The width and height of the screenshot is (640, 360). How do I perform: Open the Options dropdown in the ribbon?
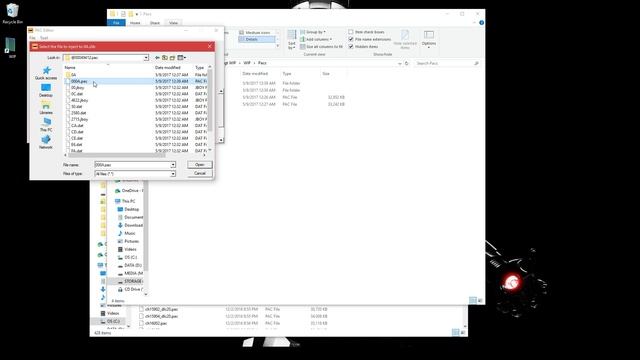(429, 40)
